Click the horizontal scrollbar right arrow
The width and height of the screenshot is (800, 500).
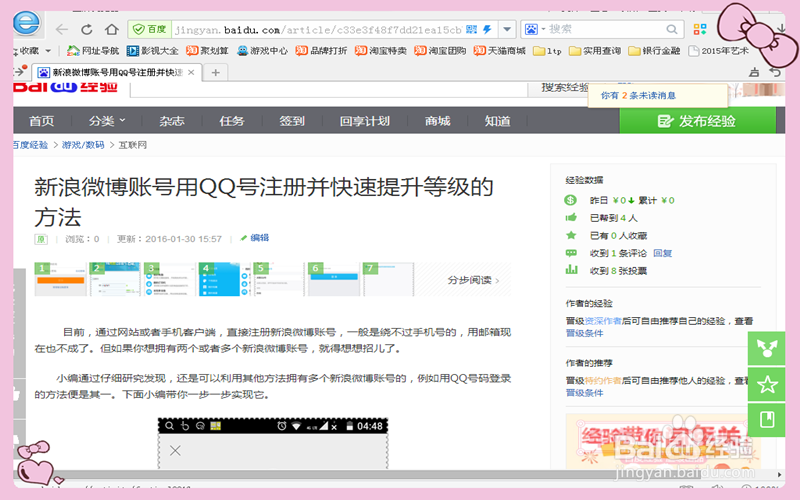[x=780, y=474]
